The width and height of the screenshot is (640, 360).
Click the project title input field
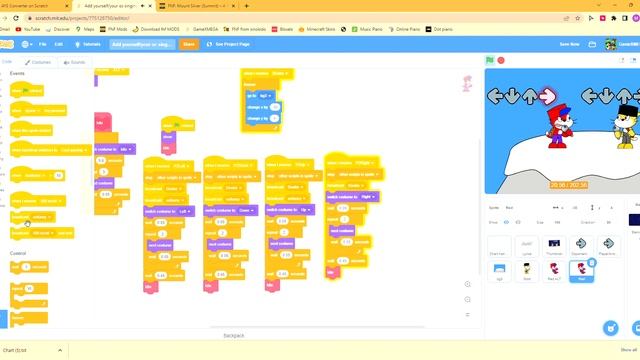(x=142, y=44)
